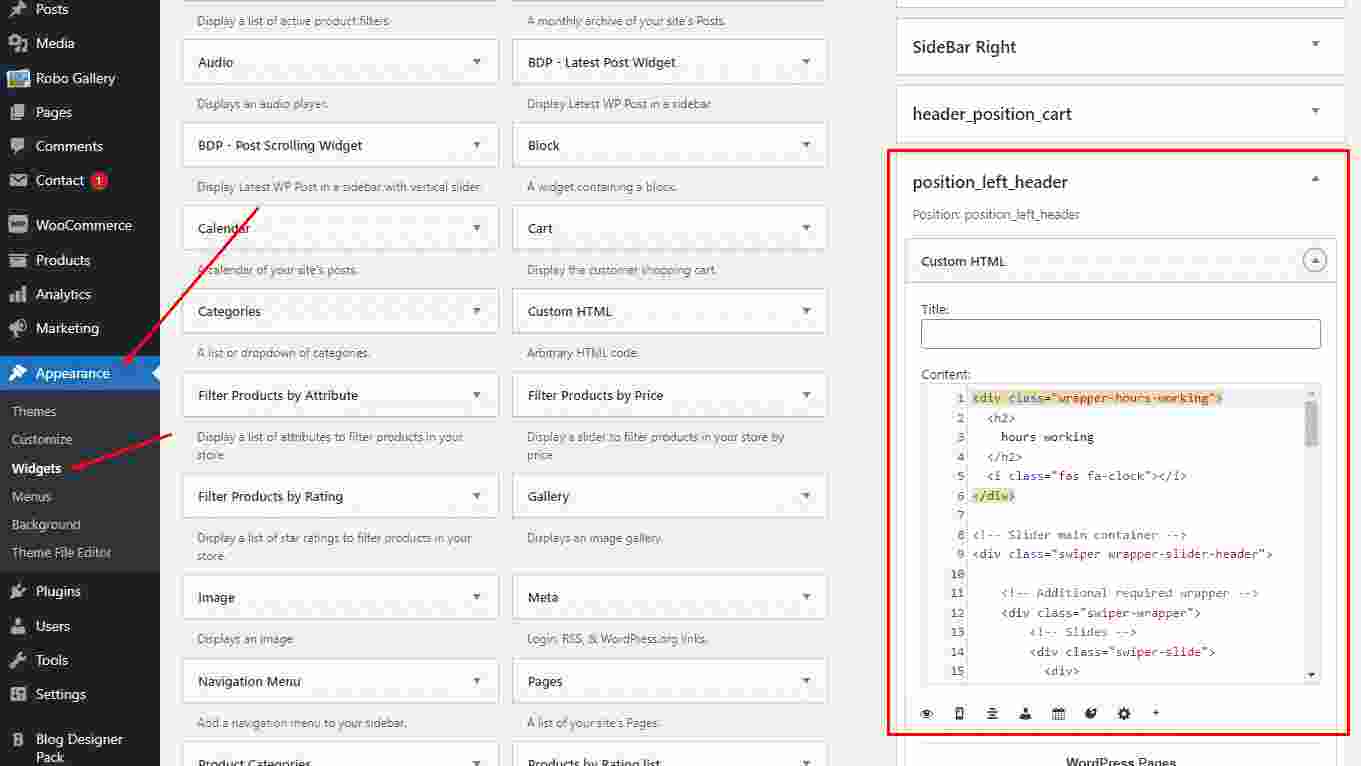Open the Themes link under Appearance

click(x=34, y=411)
